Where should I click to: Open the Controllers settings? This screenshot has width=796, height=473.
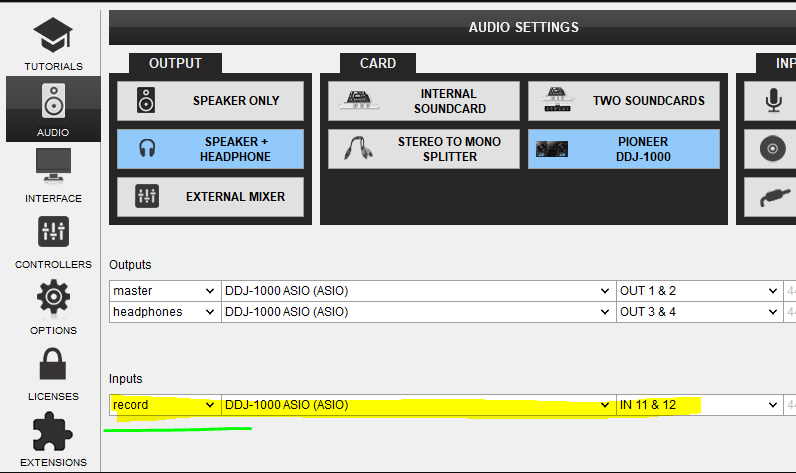pyautogui.click(x=53, y=242)
